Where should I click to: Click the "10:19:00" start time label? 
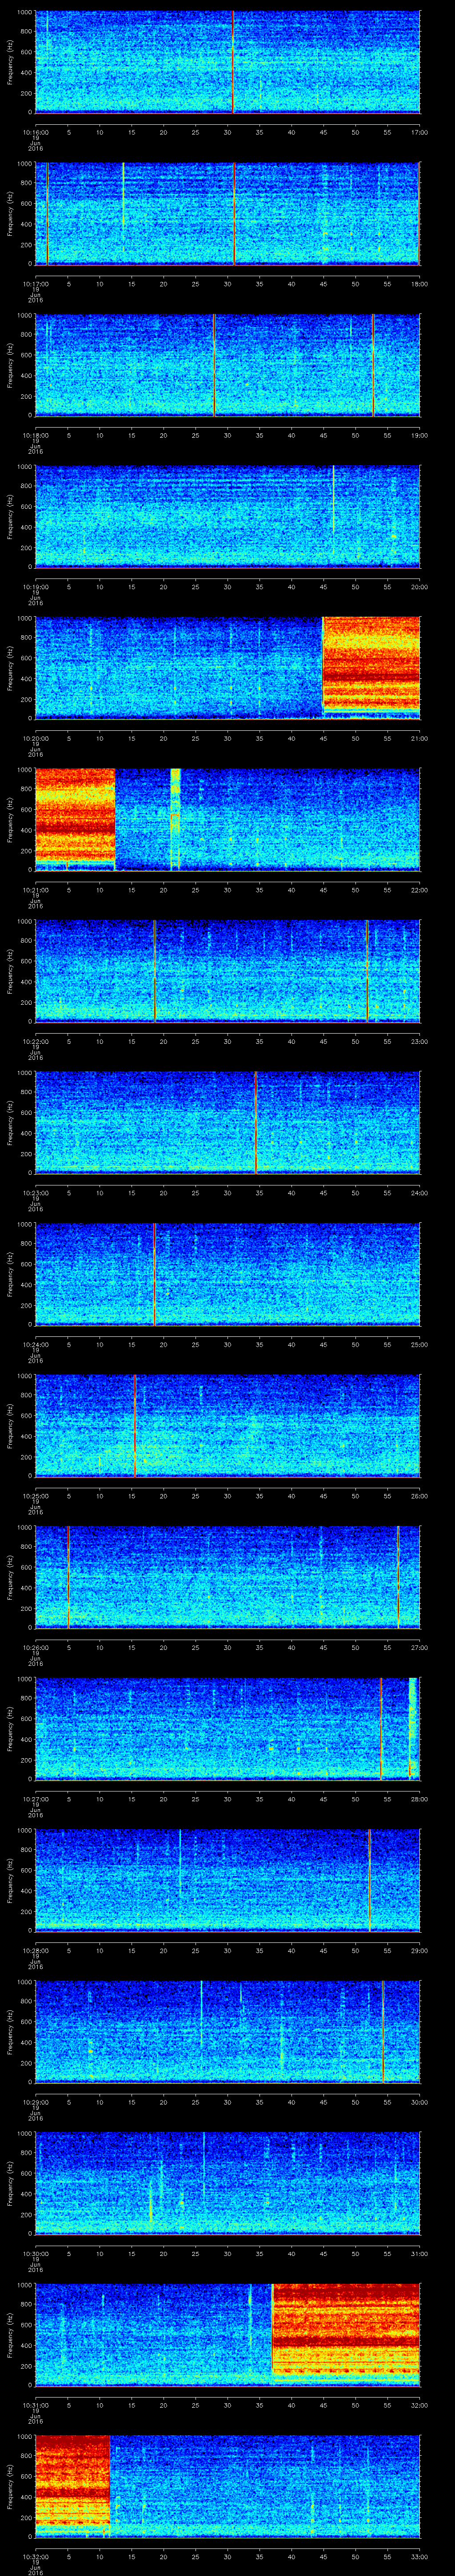pos(35,587)
